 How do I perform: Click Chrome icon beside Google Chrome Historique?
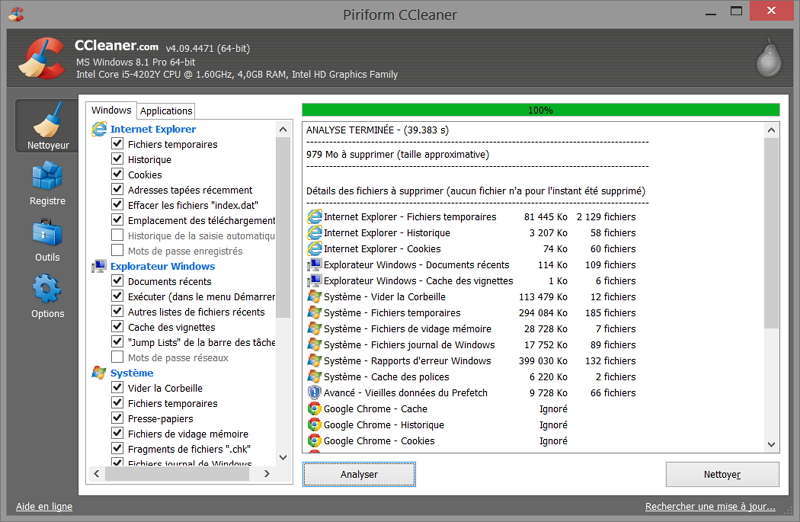pos(314,425)
